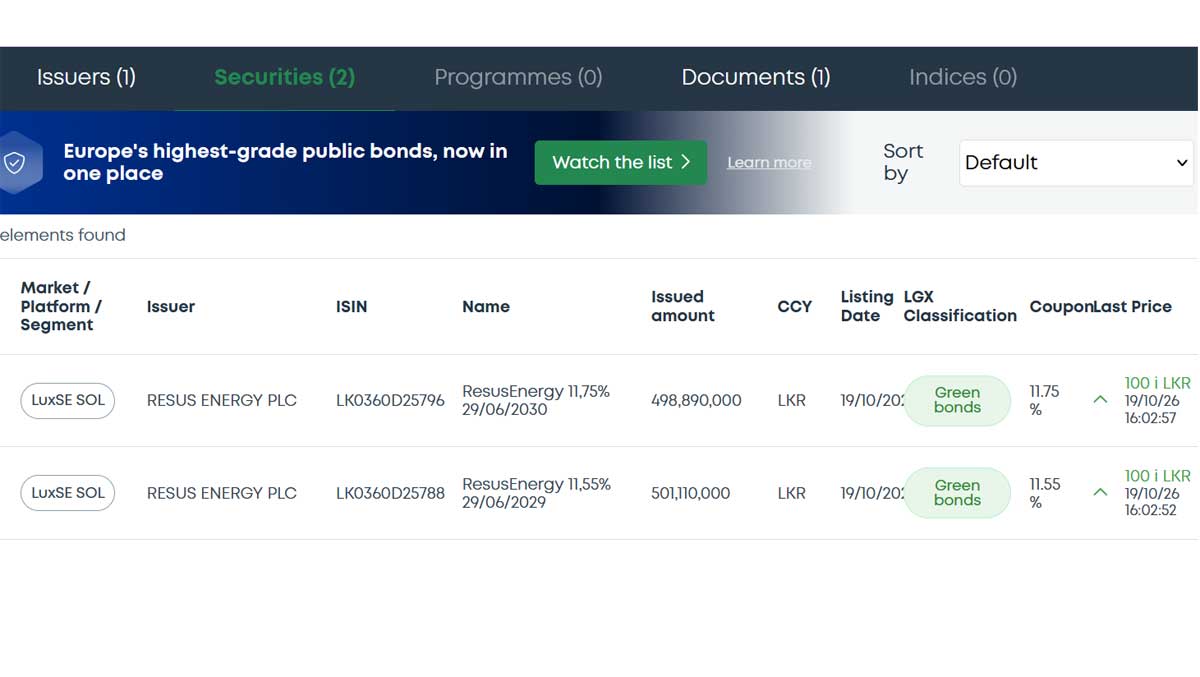Click issued amount 498,890,000

pyautogui.click(x=696, y=400)
